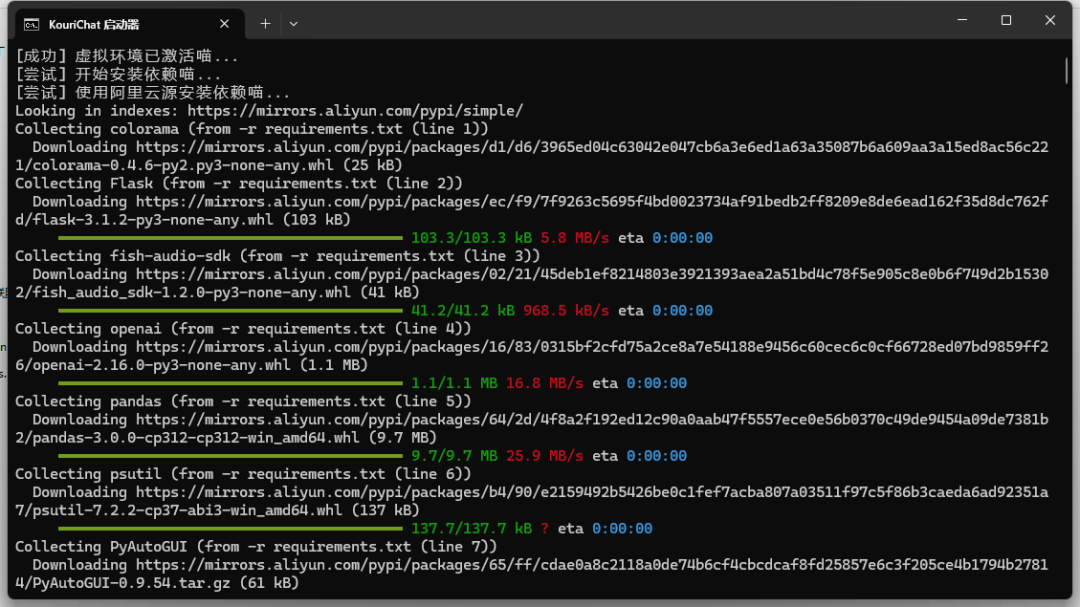1080x607 pixels.
Task: Close the terminal window
Action: (x=1050, y=20)
